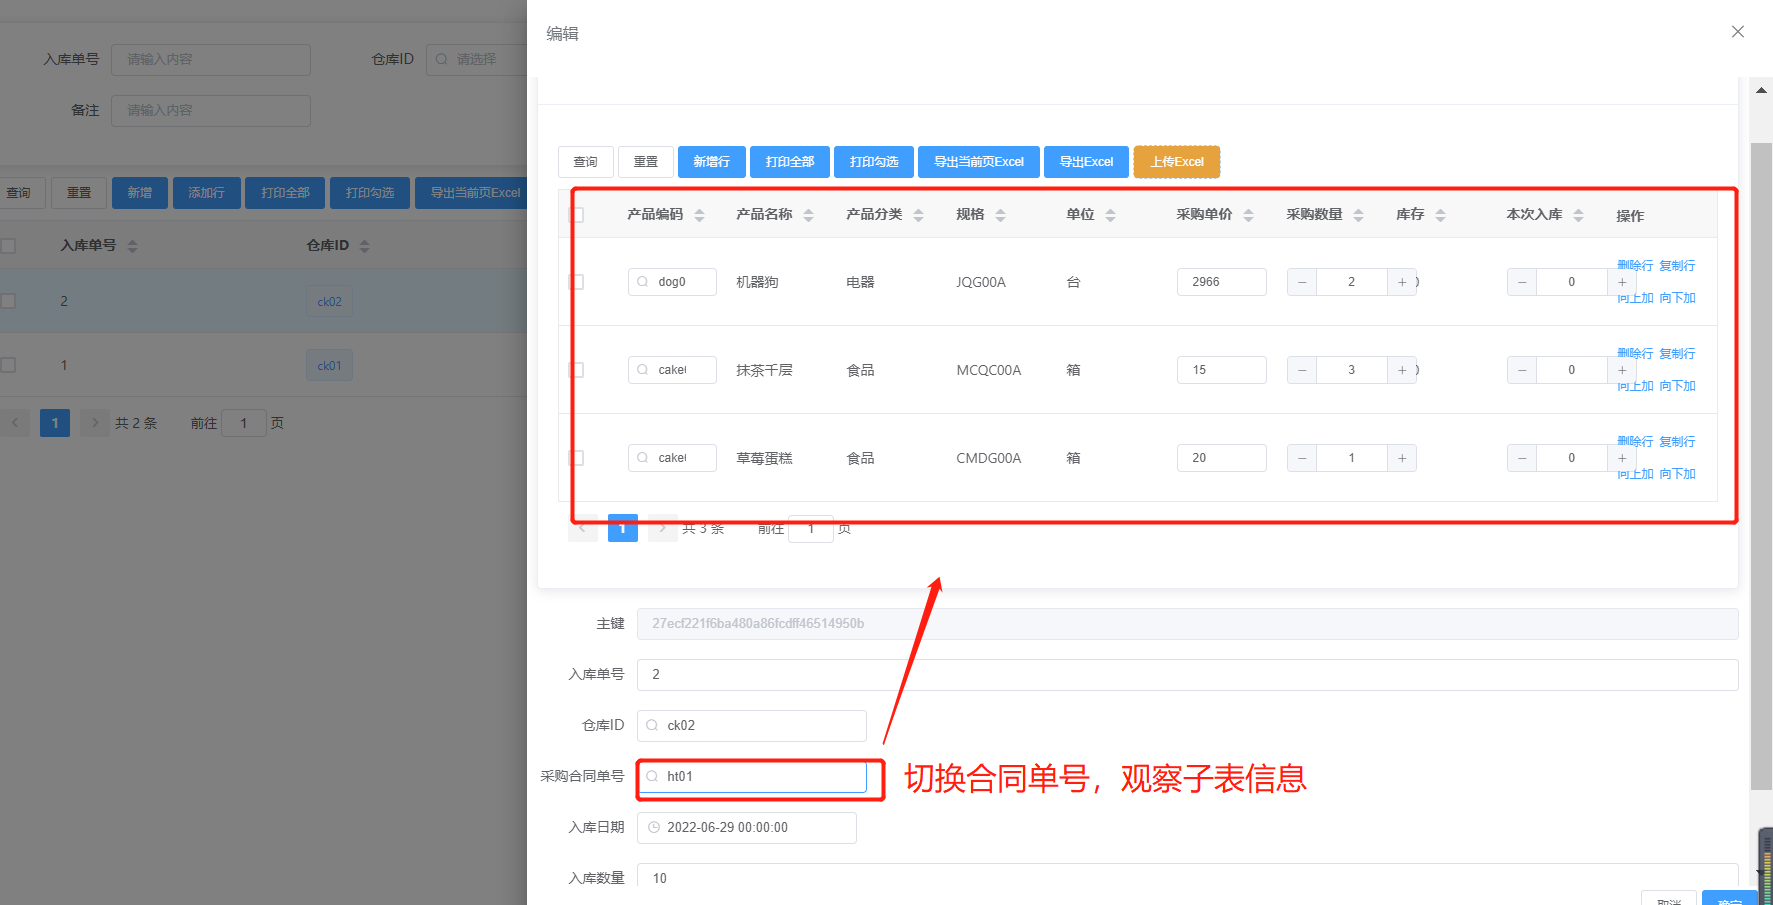Click the 导出Excel button
This screenshot has width=1773, height=905.
coord(1086,162)
